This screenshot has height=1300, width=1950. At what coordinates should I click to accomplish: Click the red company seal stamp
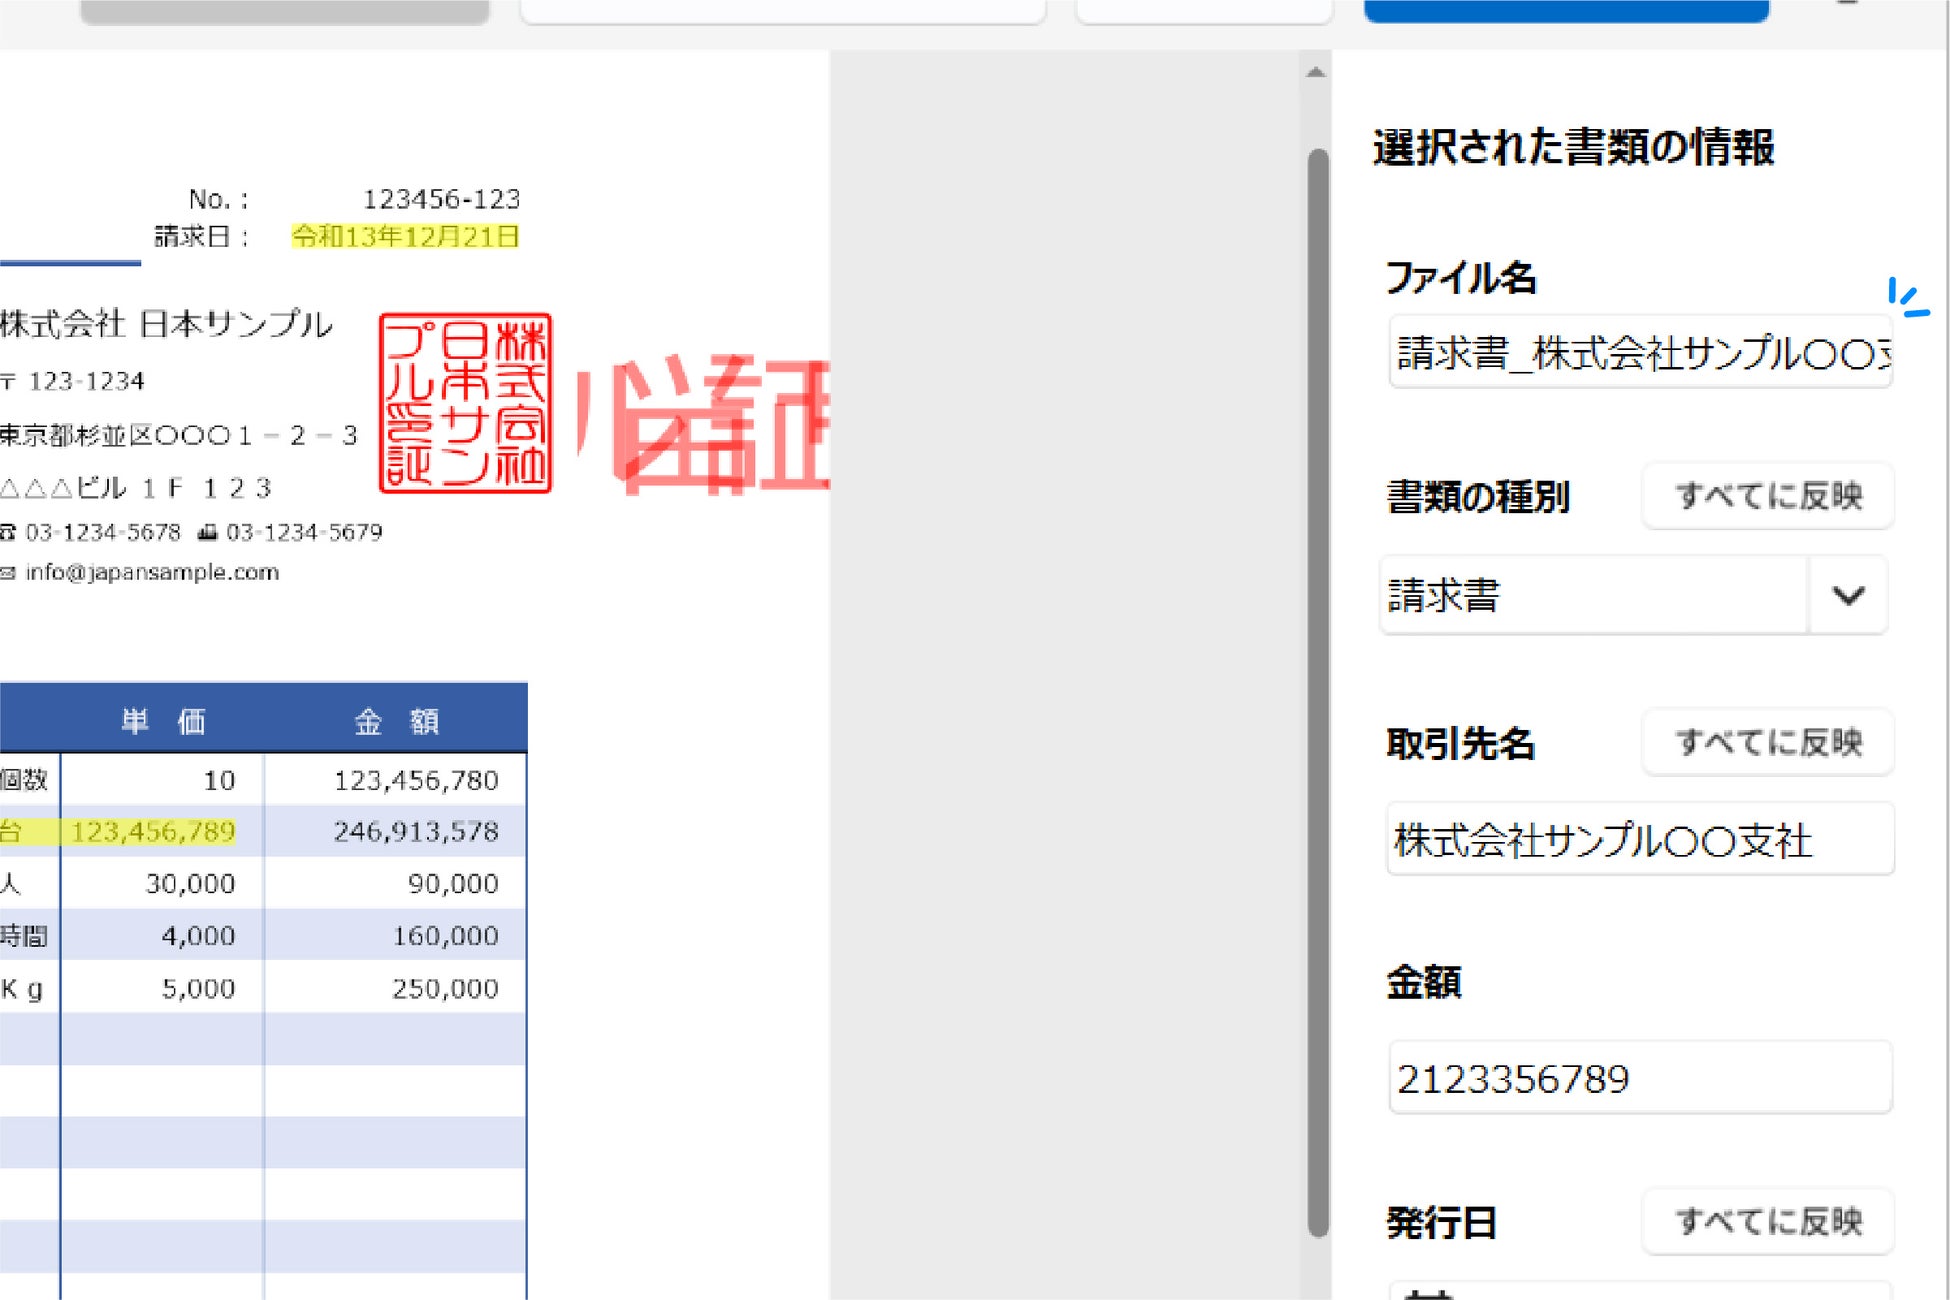pyautogui.click(x=465, y=403)
